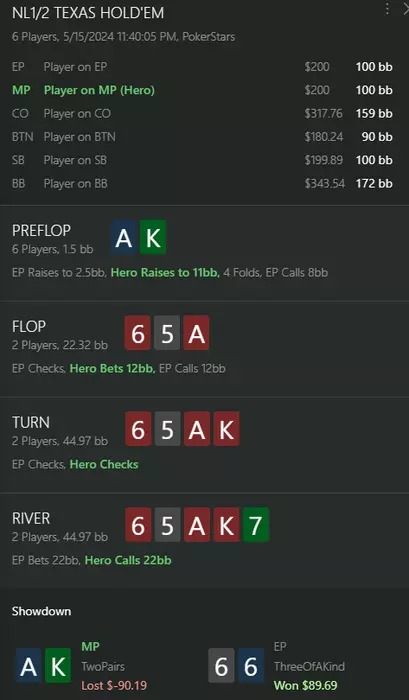This screenshot has height=700, width=409.
Task: Select the Player on BB row
Action: 202,183
